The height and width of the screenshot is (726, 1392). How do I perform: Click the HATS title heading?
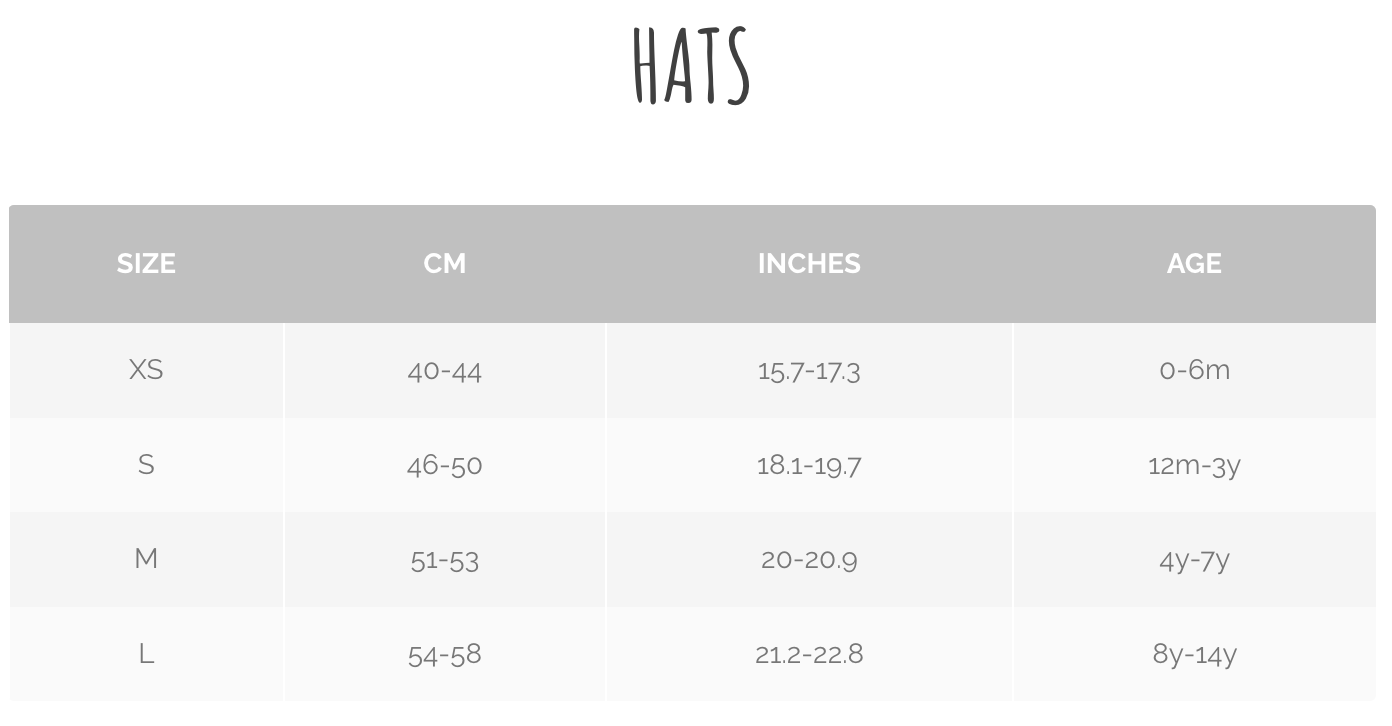[691, 66]
